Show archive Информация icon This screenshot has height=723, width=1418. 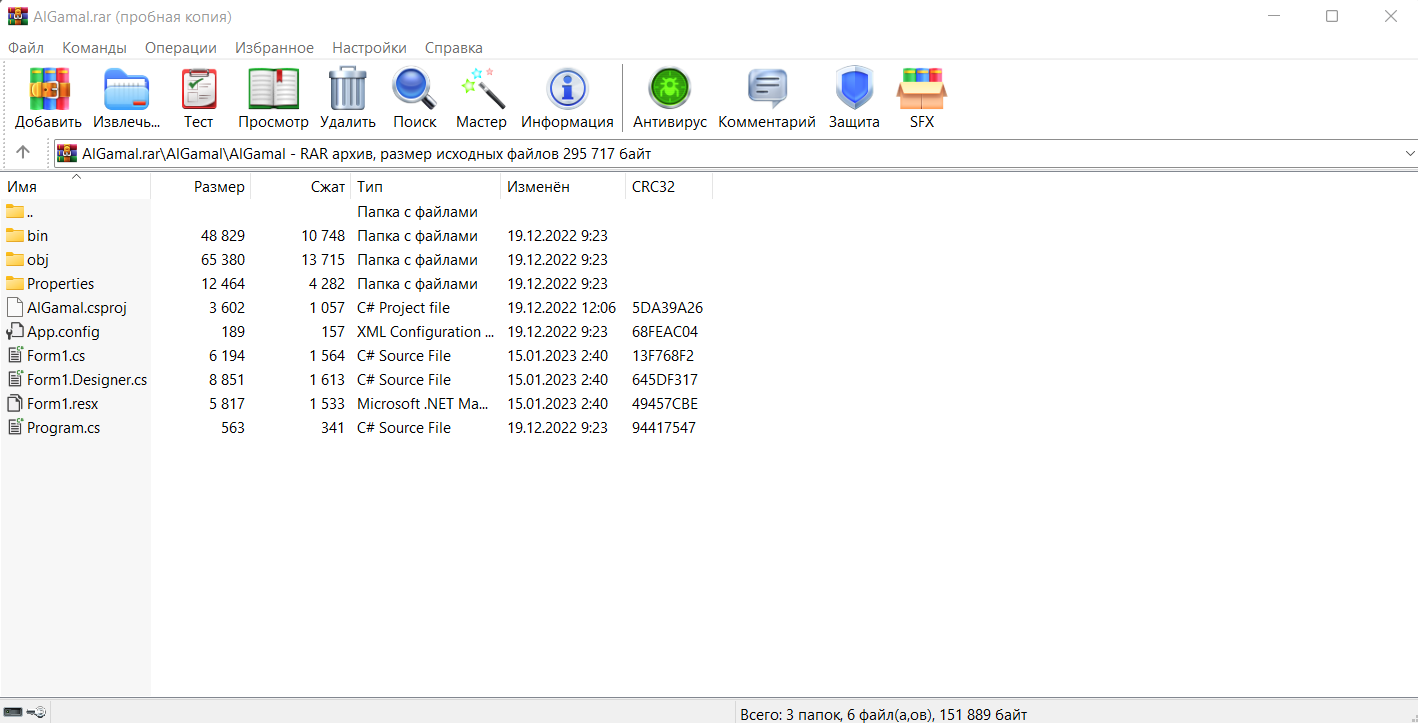point(567,90)
